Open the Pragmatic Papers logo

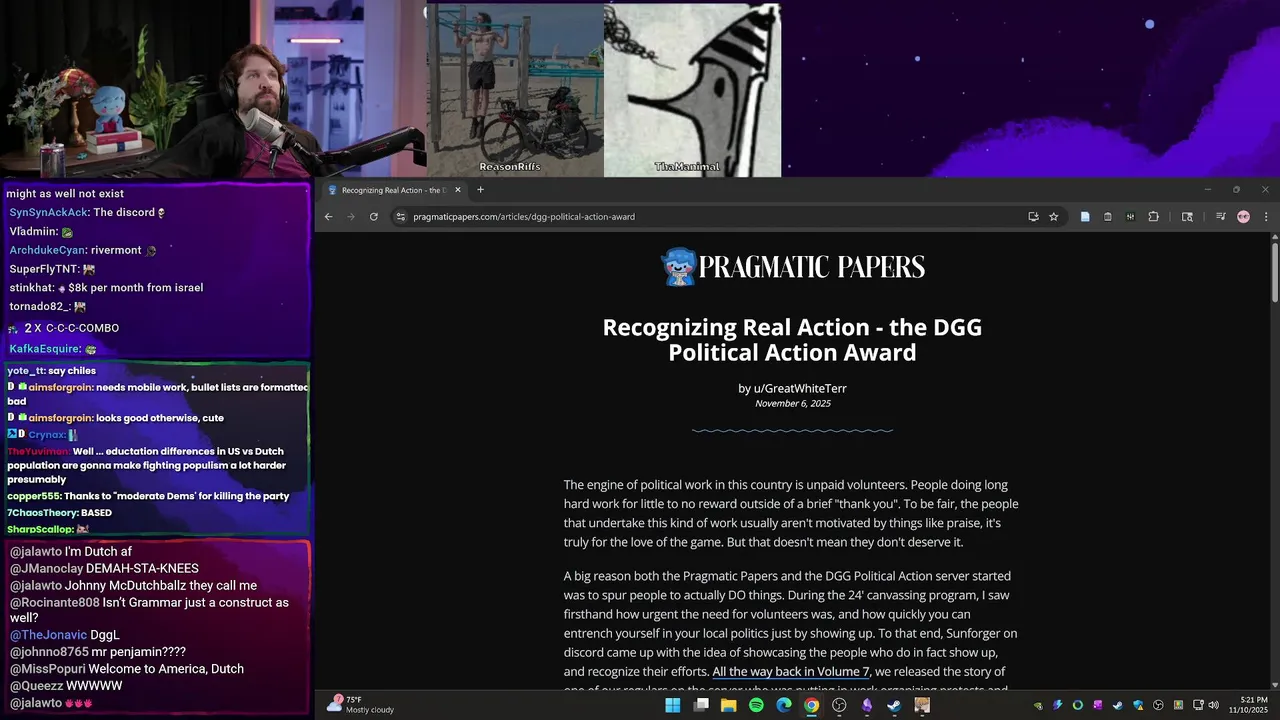tap(792, 267)
